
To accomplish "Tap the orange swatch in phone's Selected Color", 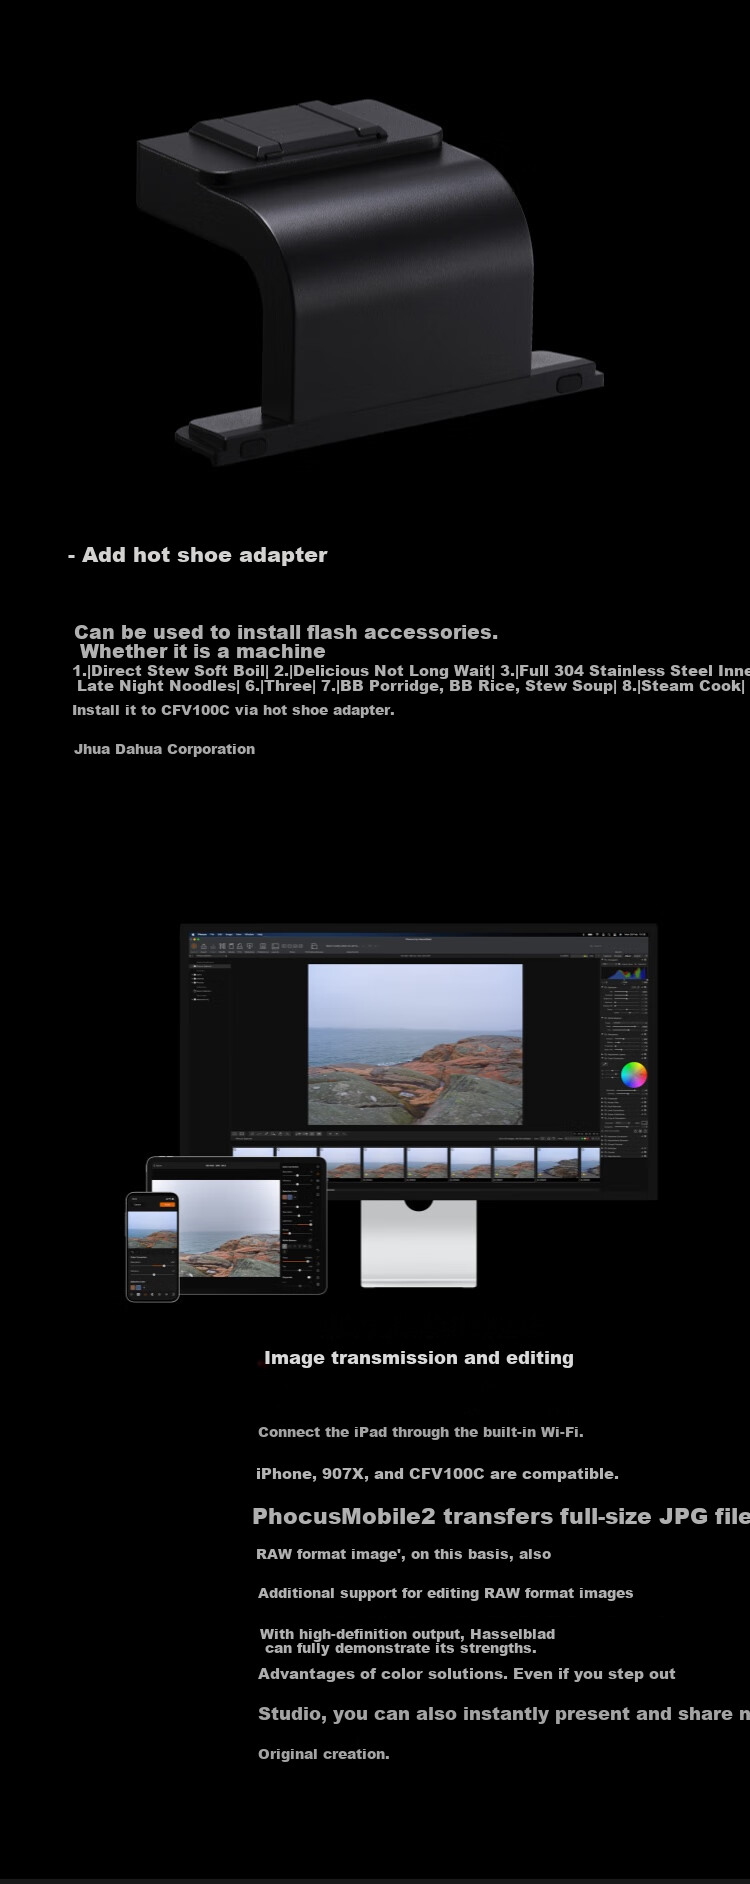I will [133, 1287].
